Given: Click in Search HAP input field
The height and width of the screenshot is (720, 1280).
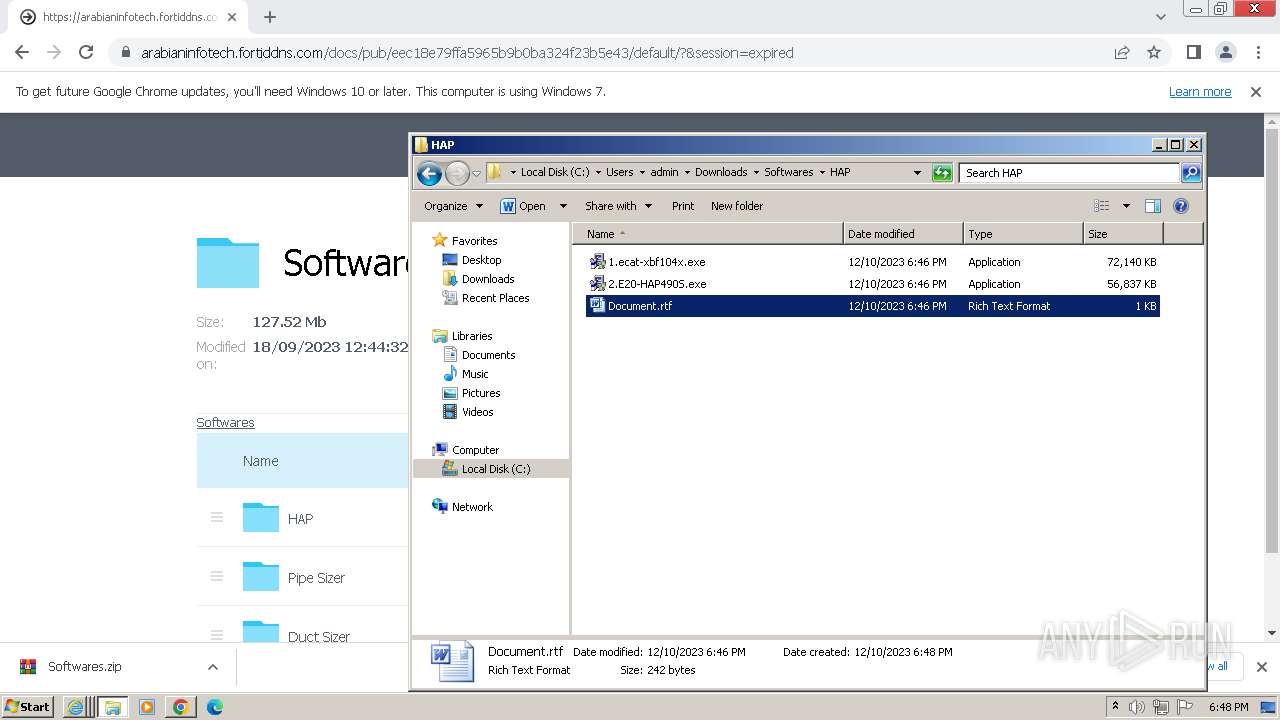Looking at the screenshot, I should click(x=1068, y=173).
